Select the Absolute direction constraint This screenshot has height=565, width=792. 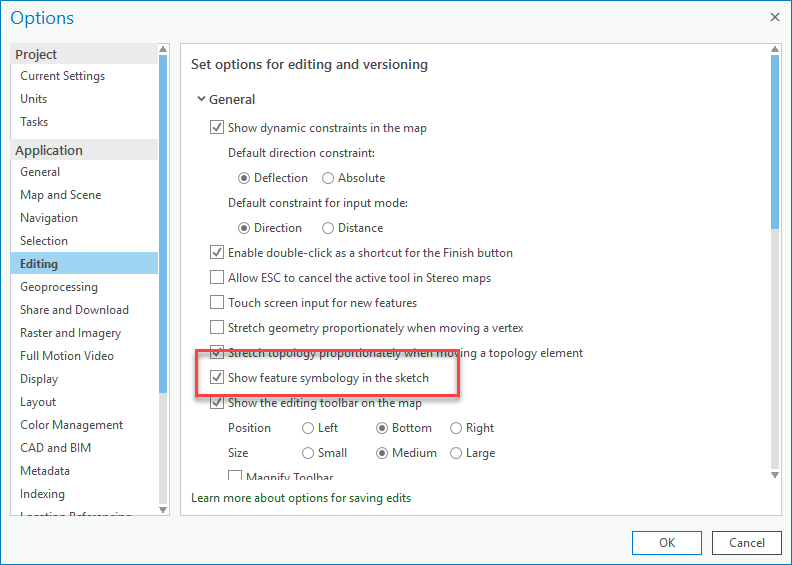pyautogui.click(x=328, y=178)
